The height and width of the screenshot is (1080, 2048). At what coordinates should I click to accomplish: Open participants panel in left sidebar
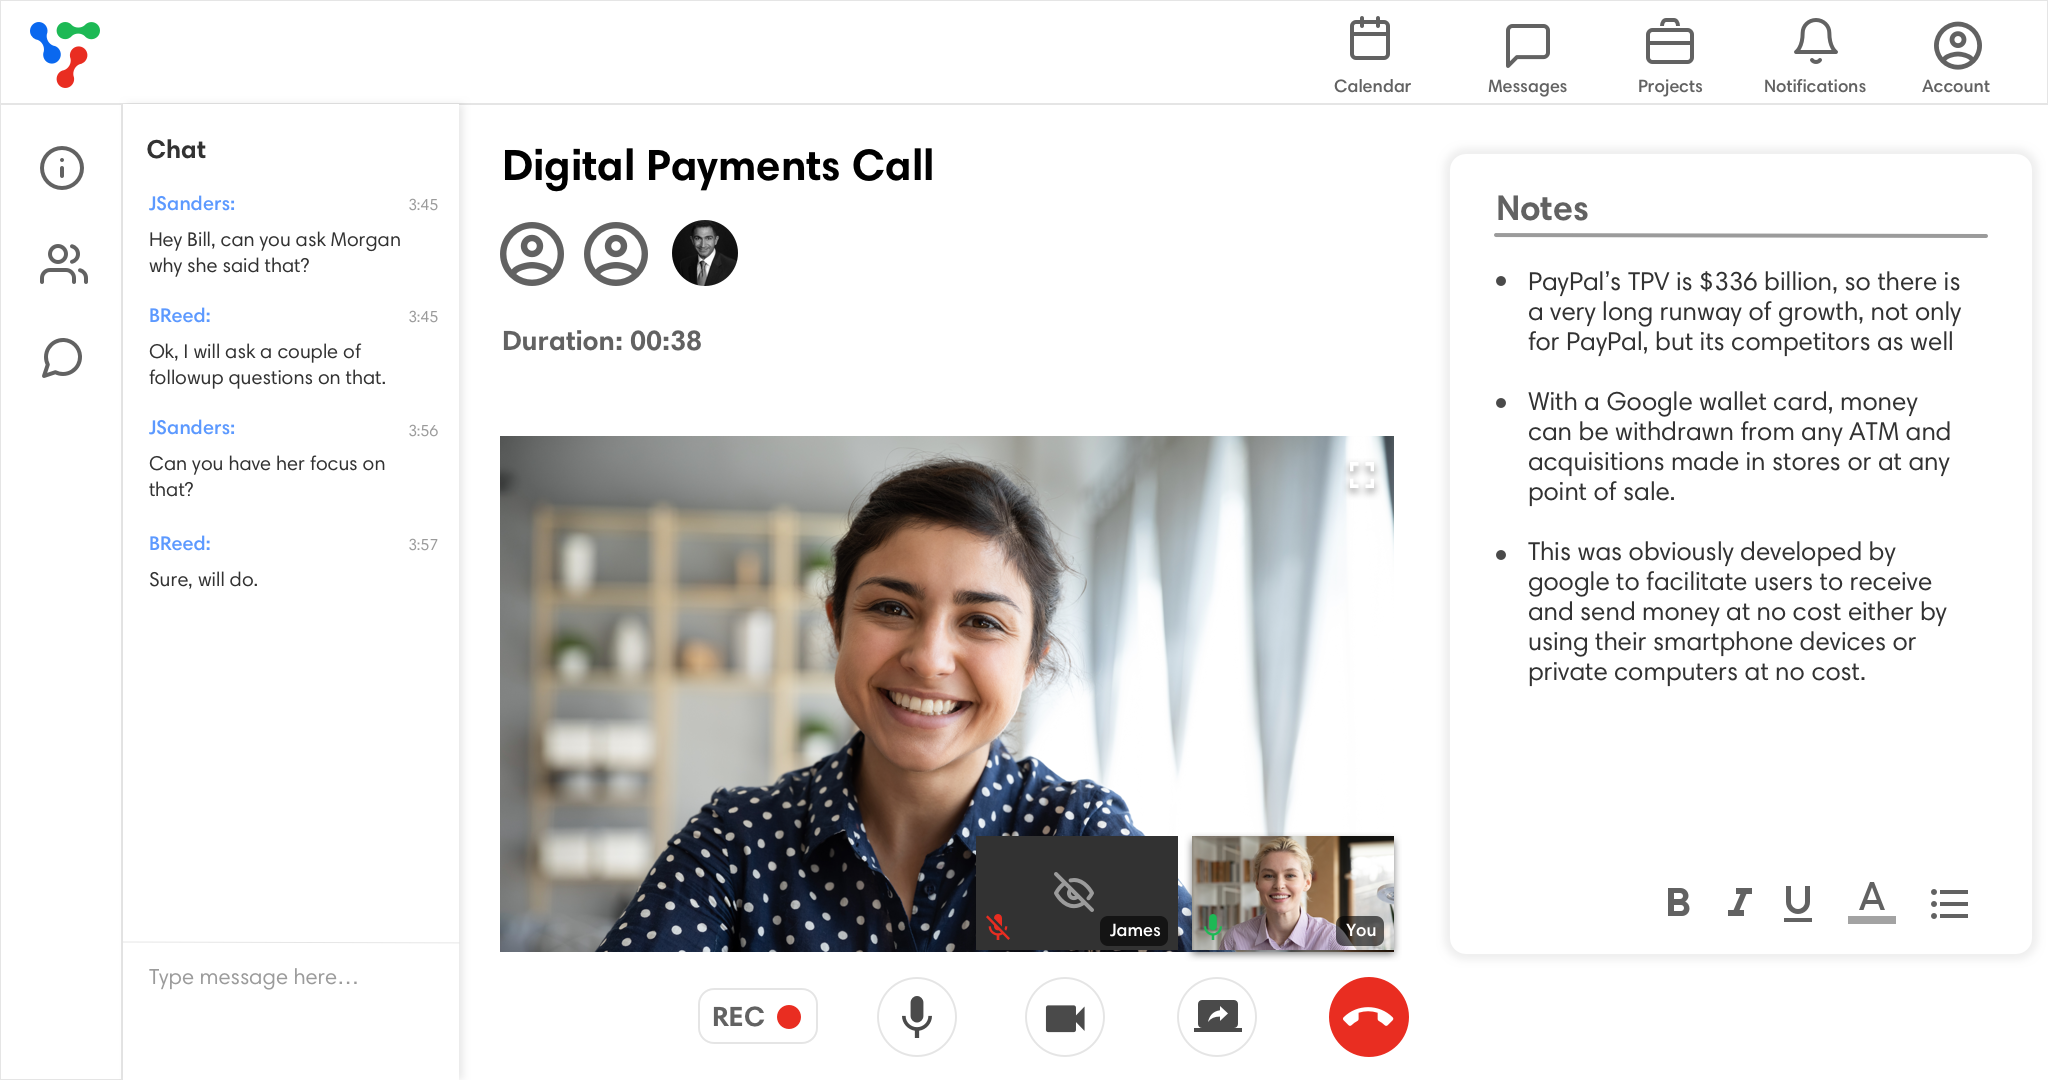[x=62, y=264]
